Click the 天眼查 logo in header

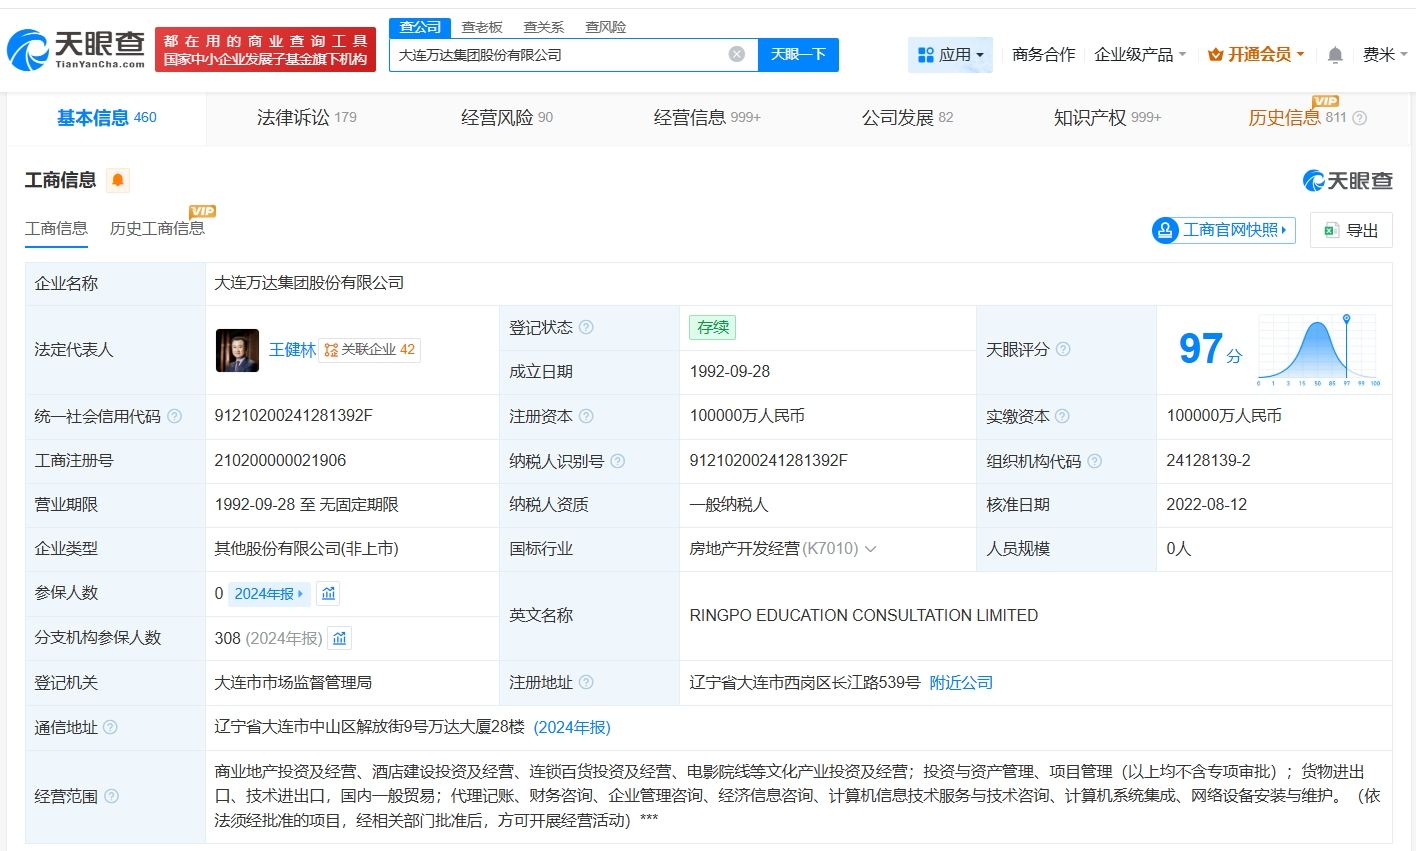coord(78,49)
